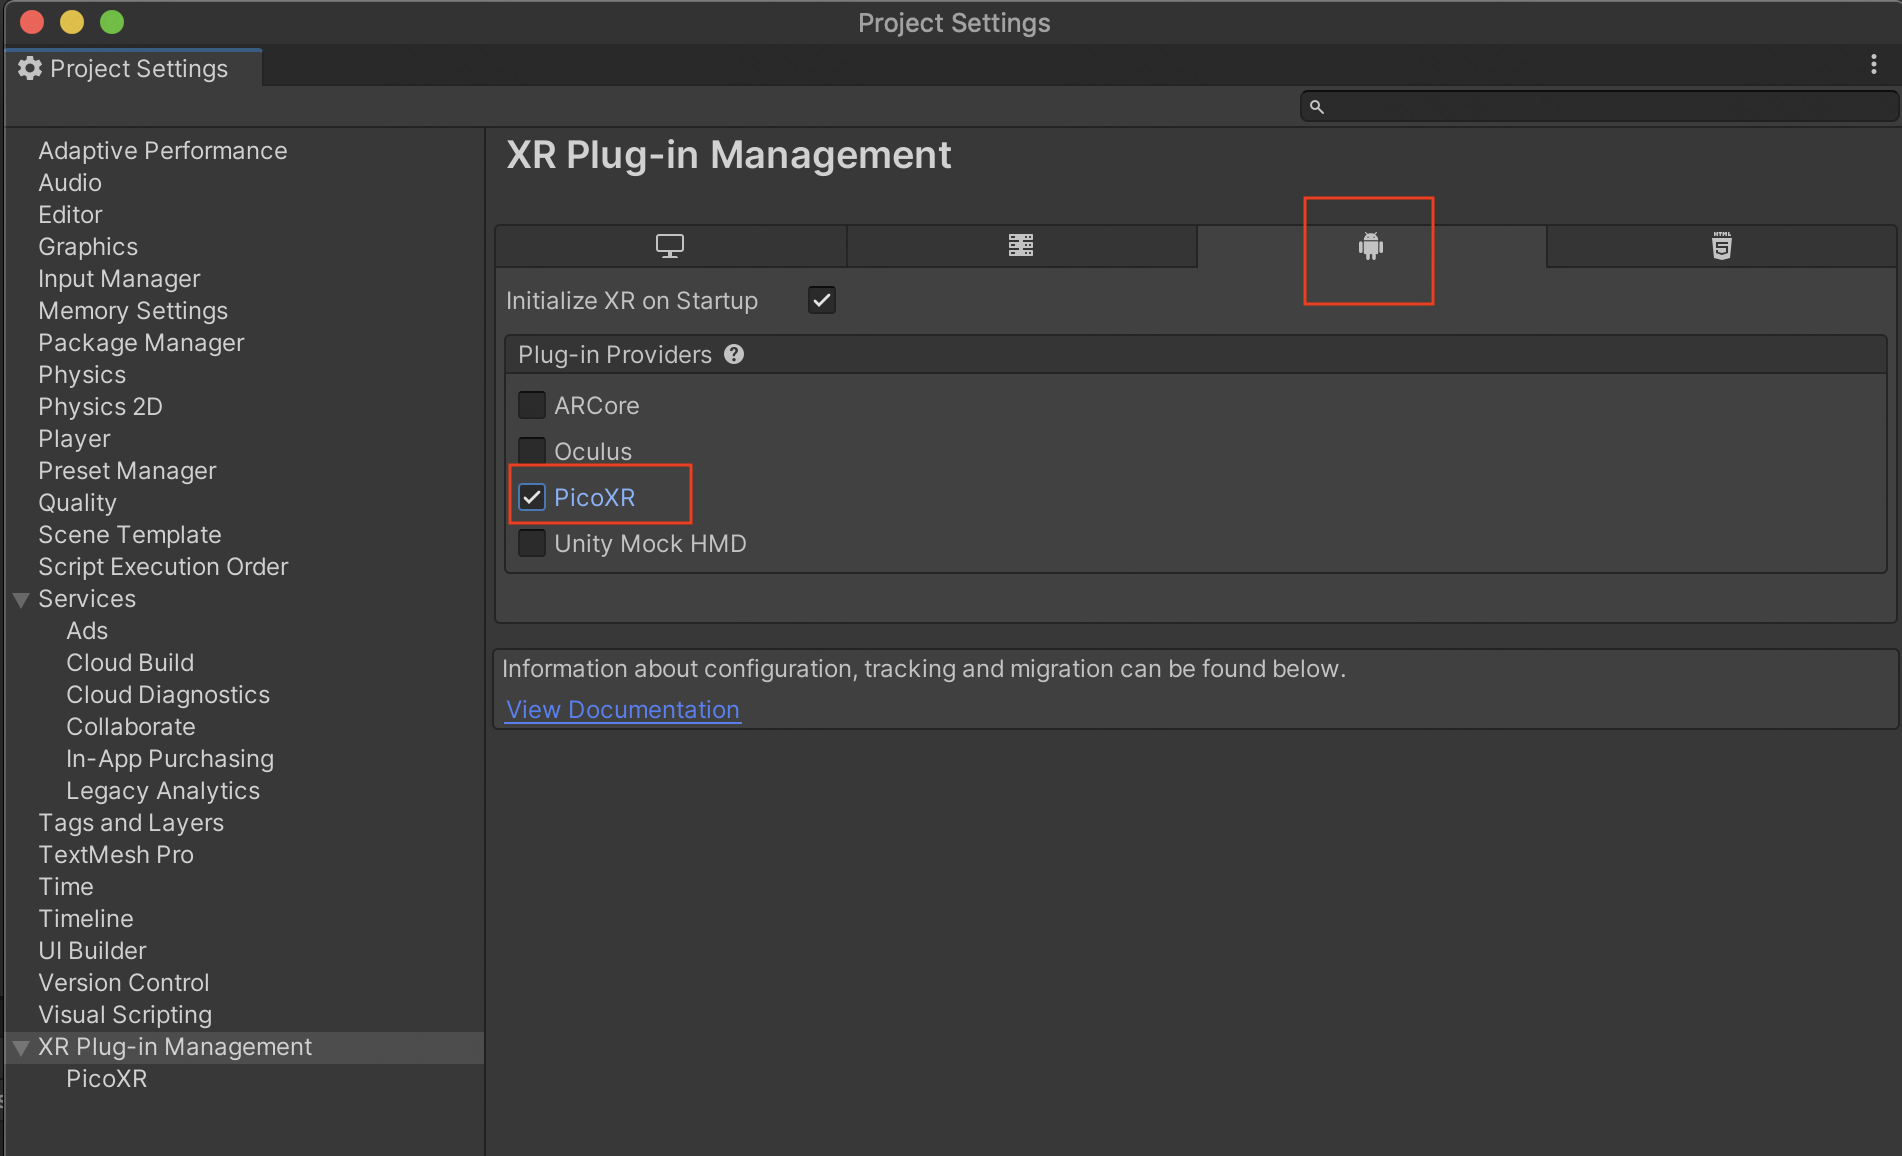Open Adaptive Performance settings
Viewport: 1902px width, 1156px height.
click(x=163, y=151)
